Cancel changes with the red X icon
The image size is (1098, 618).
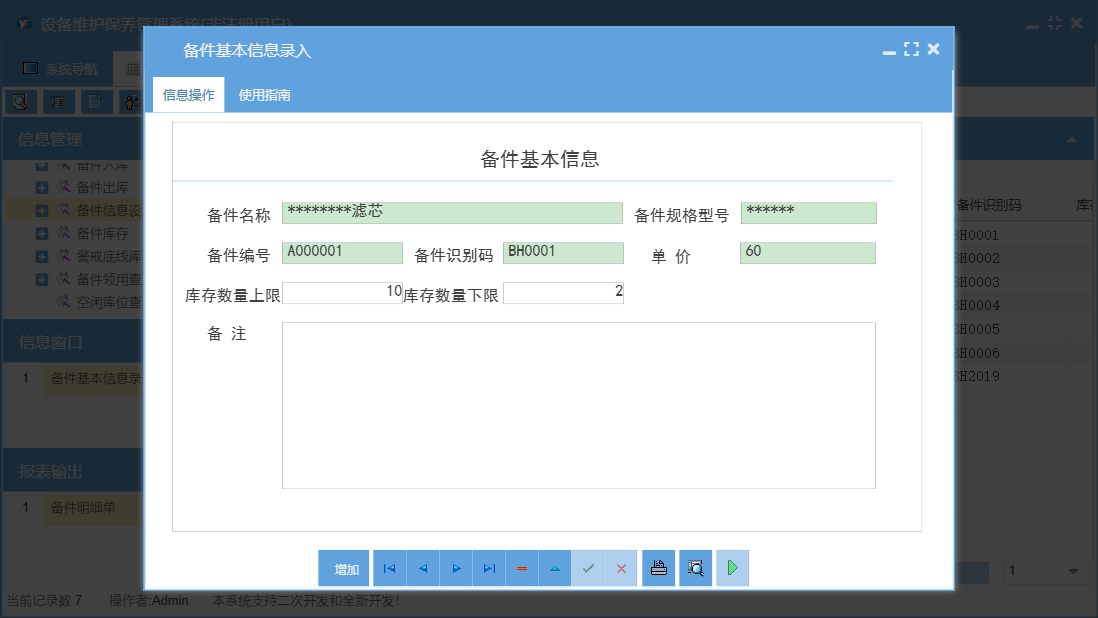pyautogui.click(x=621, y=568)
